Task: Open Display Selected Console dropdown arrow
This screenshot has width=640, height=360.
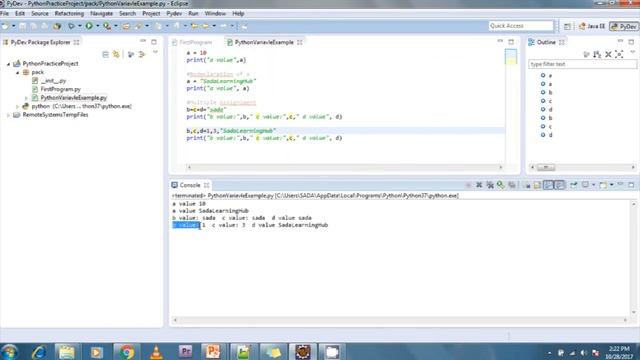Action: click(x=593, y=185)
